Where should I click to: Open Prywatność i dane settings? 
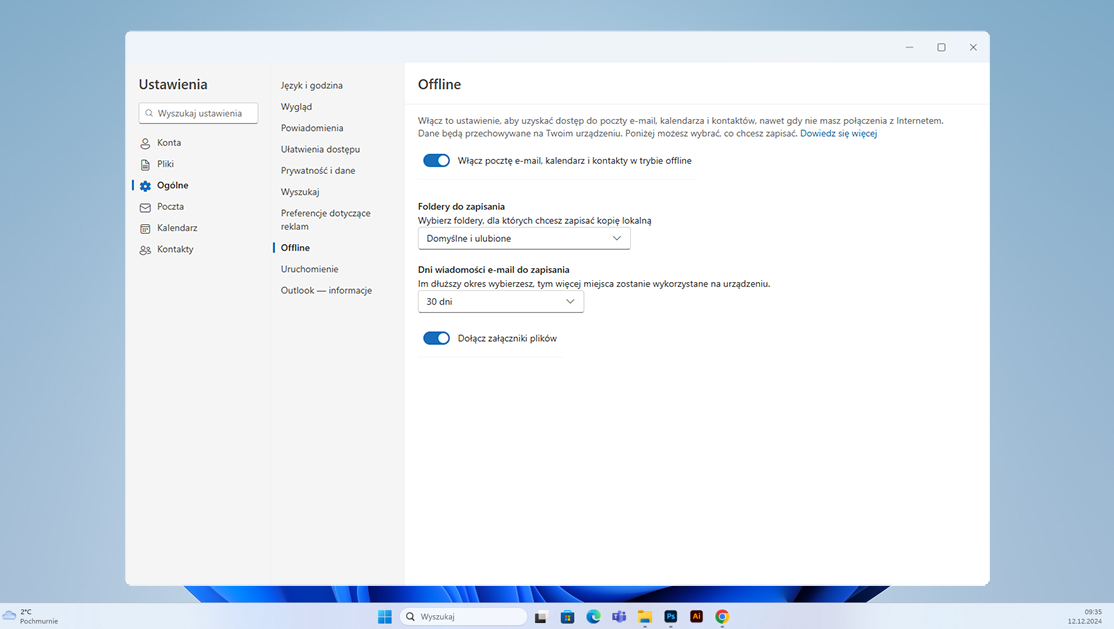pos(318,171)
